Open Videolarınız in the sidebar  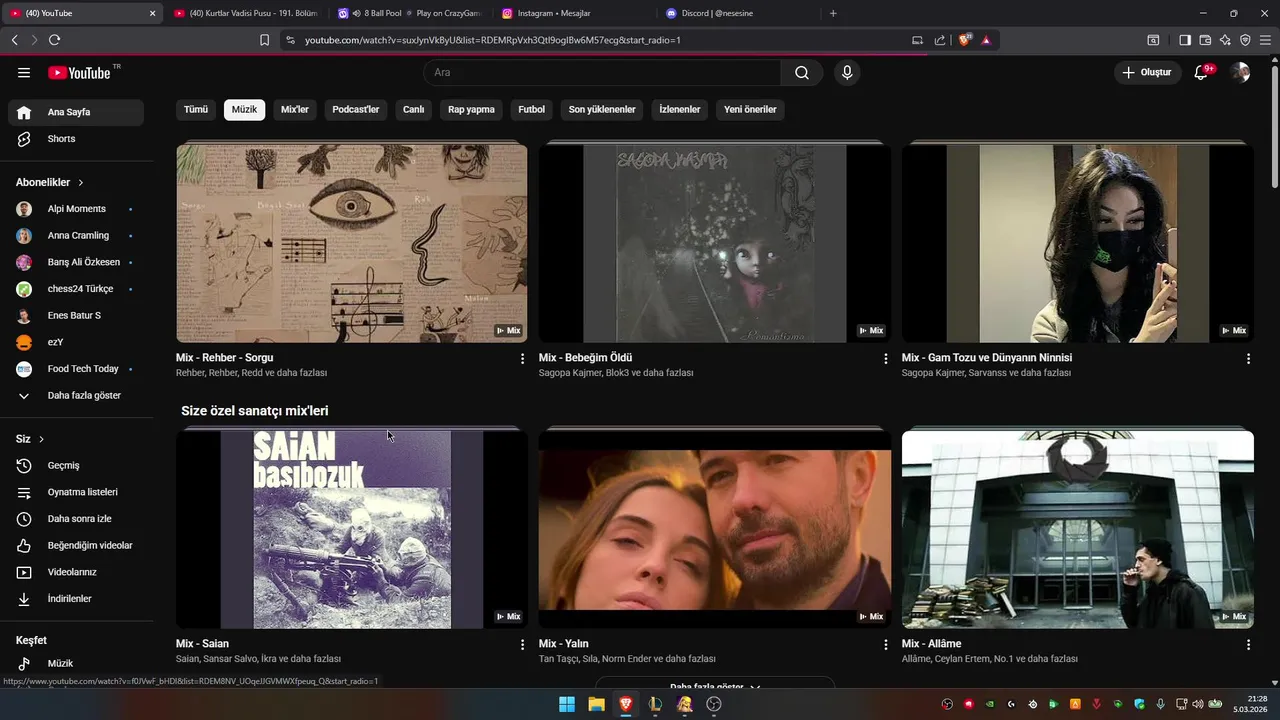click(x=76, y=572)
